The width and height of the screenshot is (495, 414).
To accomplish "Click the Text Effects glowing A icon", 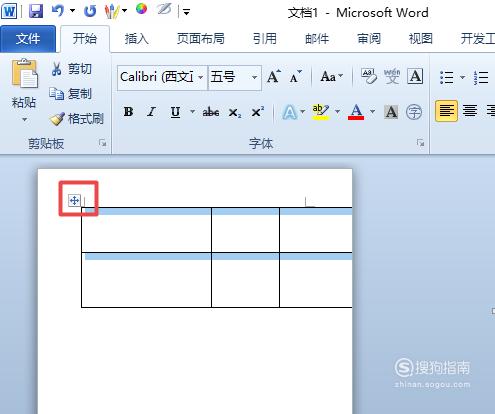I will (289, 112).
